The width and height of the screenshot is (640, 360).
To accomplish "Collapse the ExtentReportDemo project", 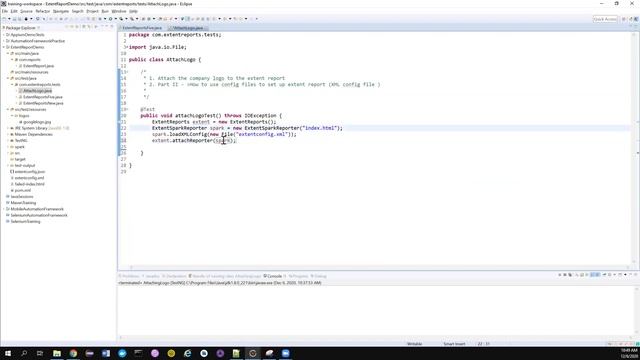I will pos(3,47).
